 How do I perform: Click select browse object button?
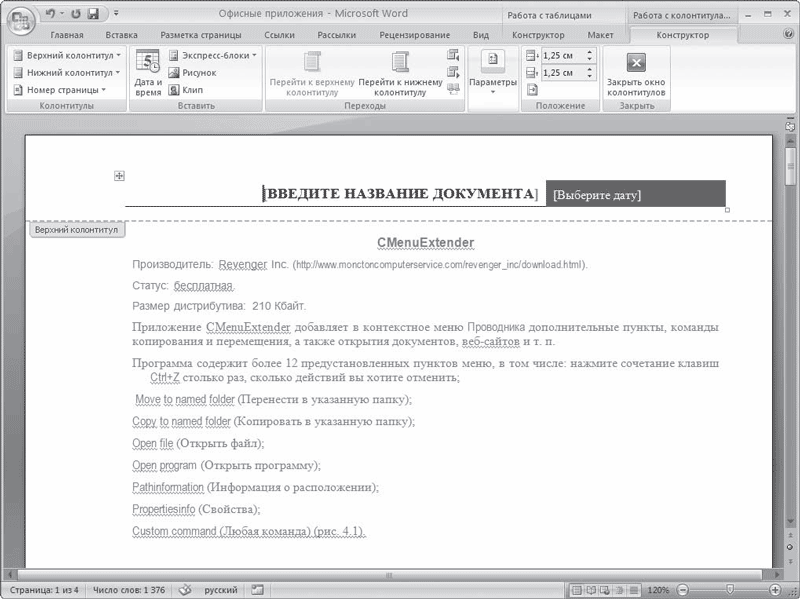[790, 547]
